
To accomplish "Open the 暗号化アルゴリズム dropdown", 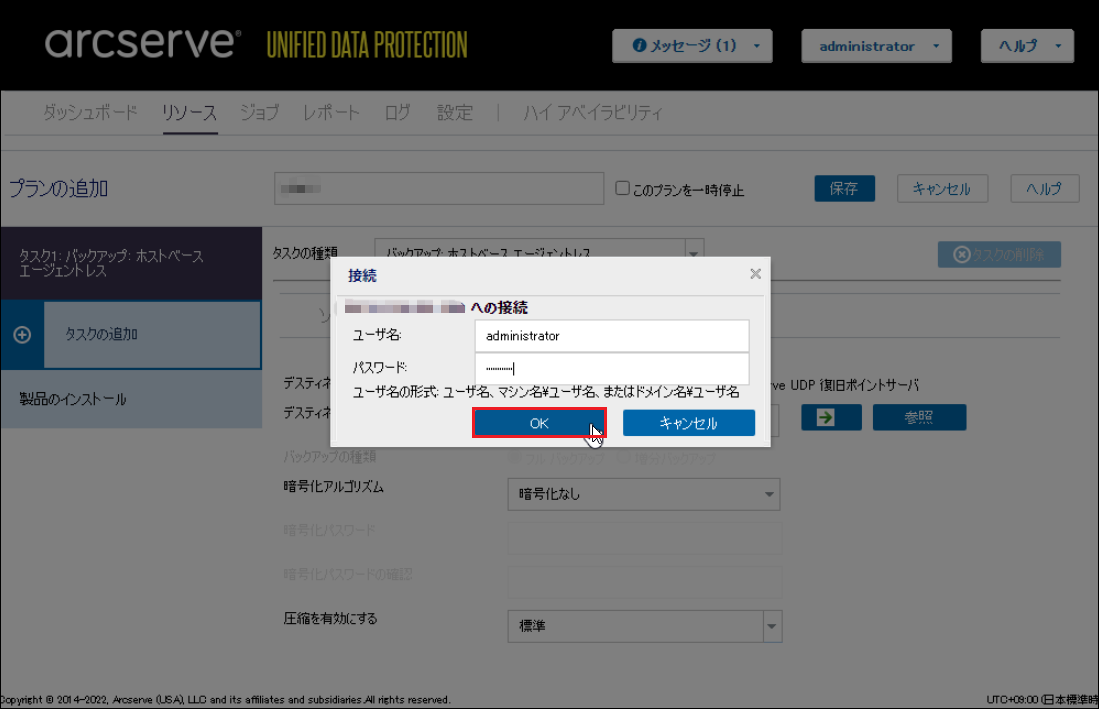I will tap(643, 494).
